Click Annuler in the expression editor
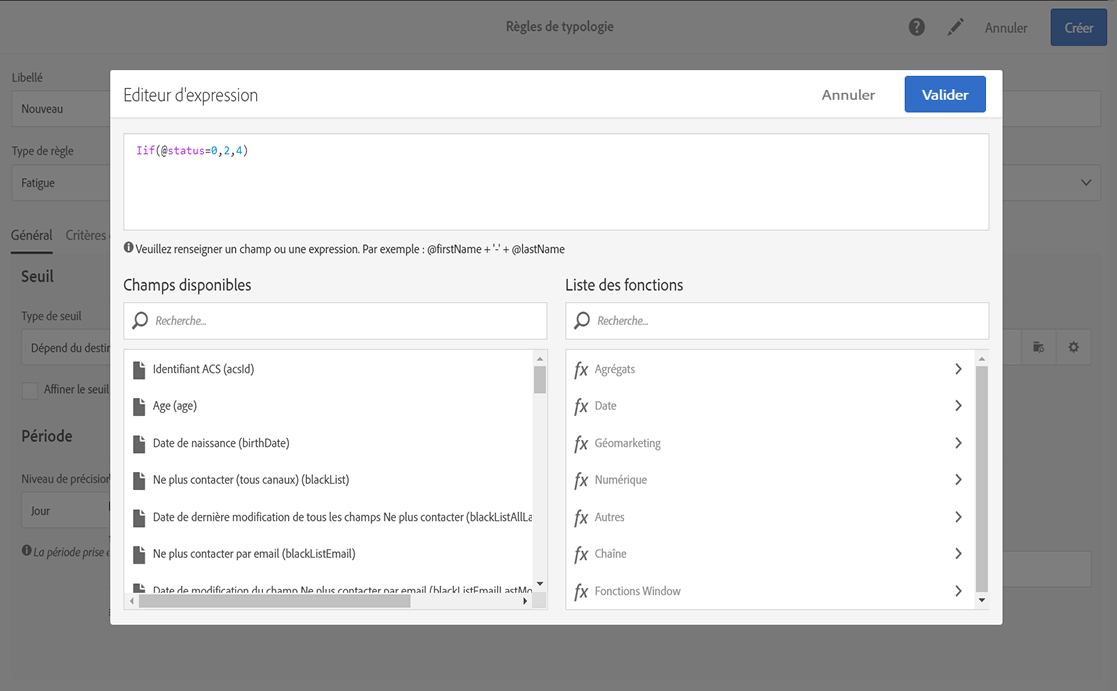 (848, 95)
